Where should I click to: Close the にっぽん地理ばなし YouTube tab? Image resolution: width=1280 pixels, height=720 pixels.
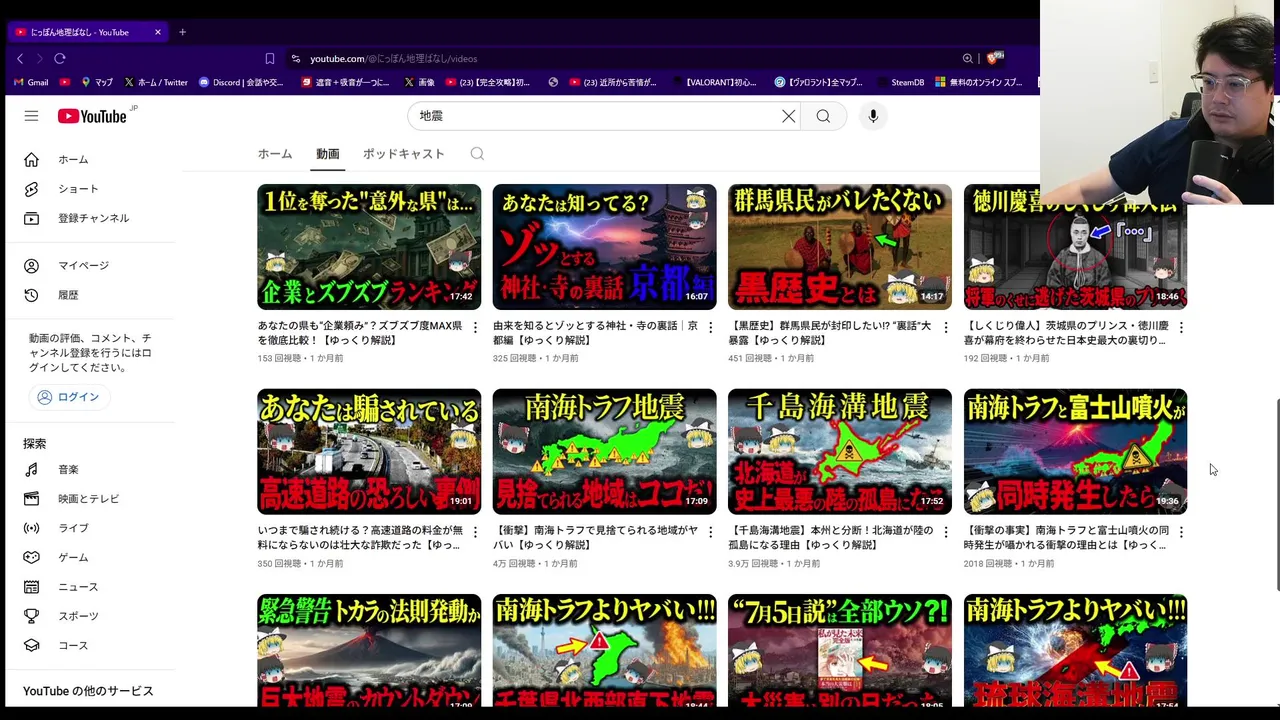158,32
